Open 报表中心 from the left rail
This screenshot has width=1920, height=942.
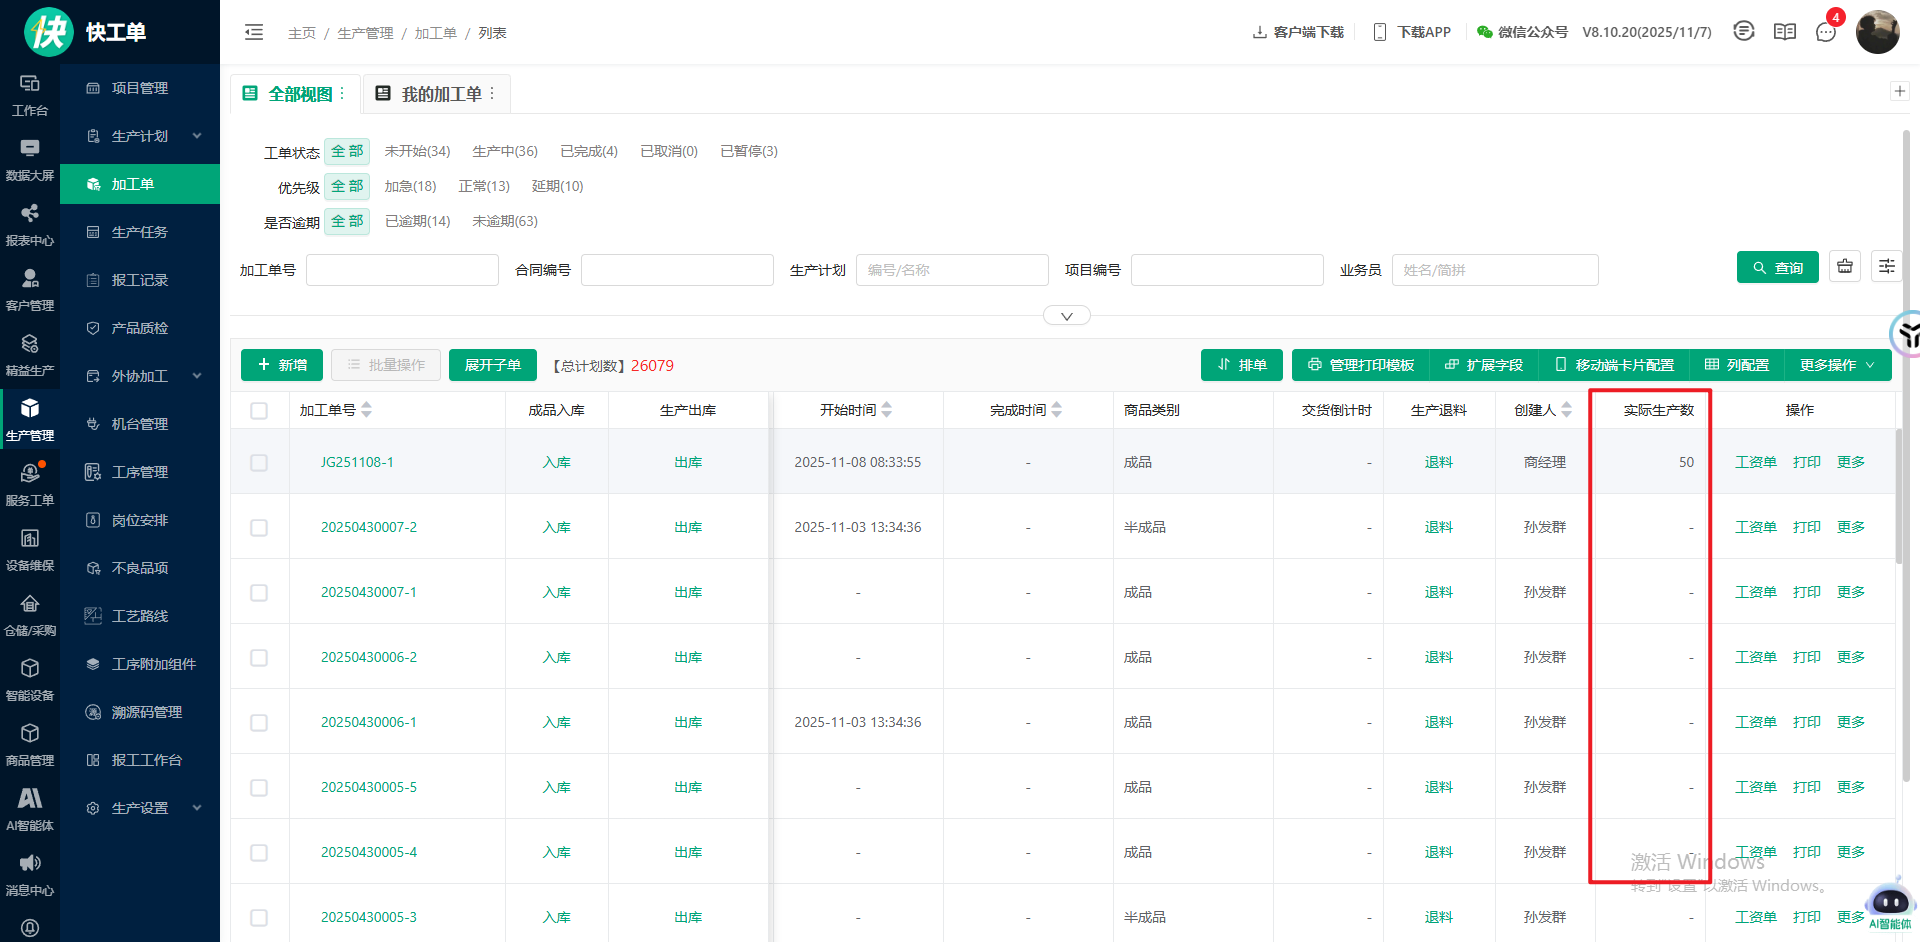[x=30, y=224]
